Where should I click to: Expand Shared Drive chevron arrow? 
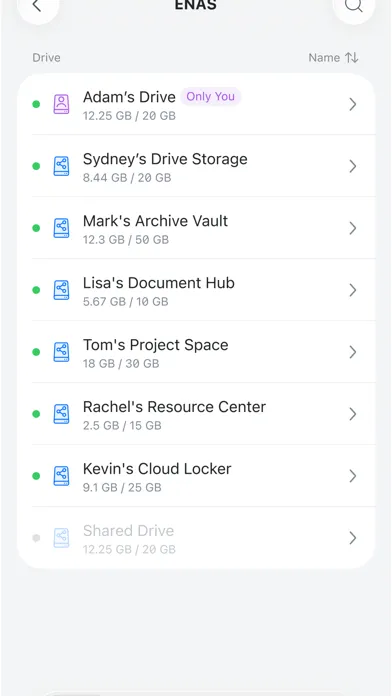pos(353,538)
